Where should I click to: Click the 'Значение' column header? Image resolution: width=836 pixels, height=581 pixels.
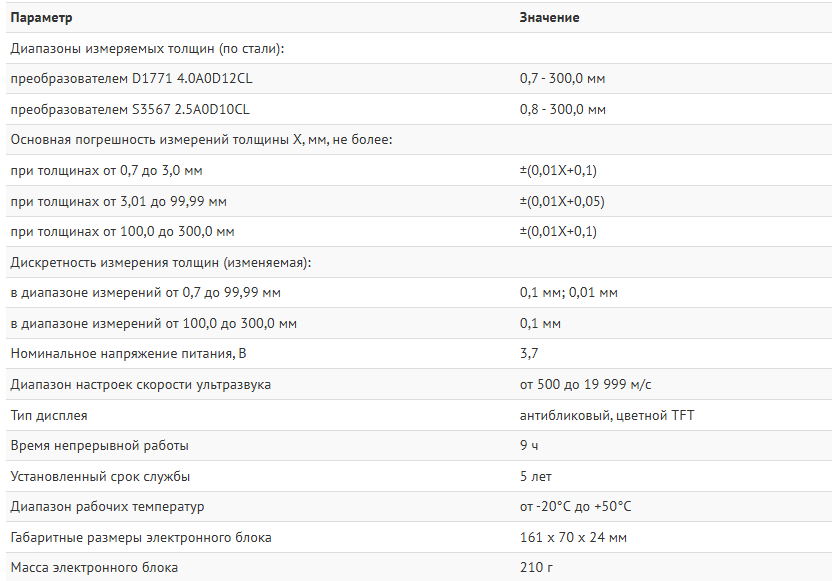coord(549,18)
